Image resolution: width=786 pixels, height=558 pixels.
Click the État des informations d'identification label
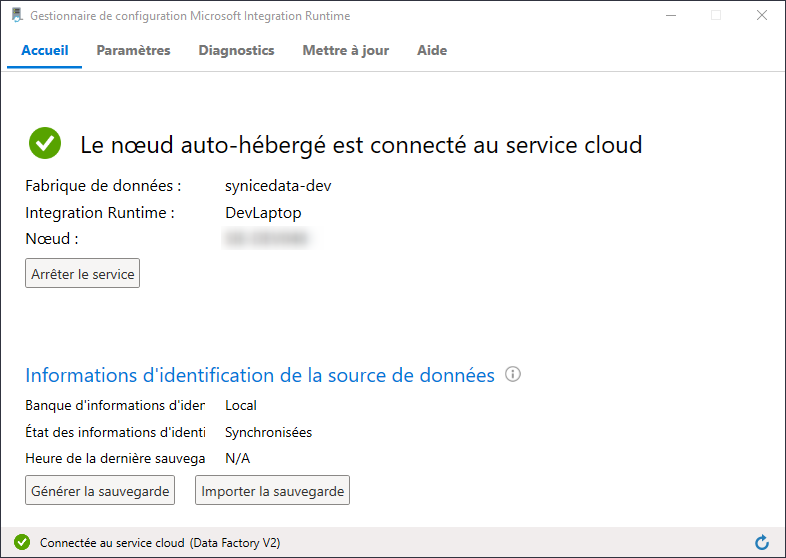click(115, 432)
